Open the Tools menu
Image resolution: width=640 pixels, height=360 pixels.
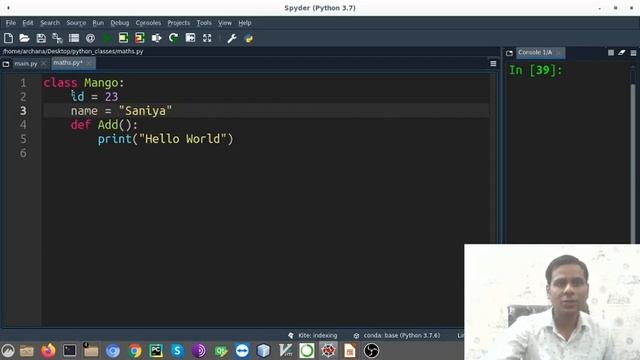coord(204,23)
